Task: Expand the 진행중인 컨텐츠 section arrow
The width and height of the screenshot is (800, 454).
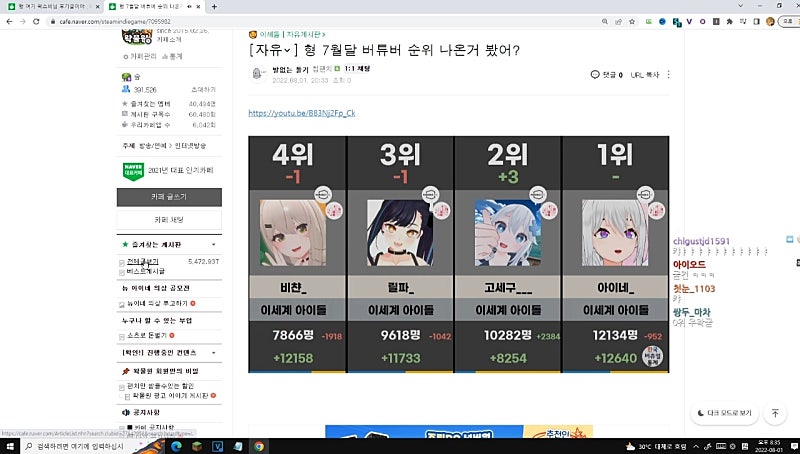Action: [x=213, y=352]
